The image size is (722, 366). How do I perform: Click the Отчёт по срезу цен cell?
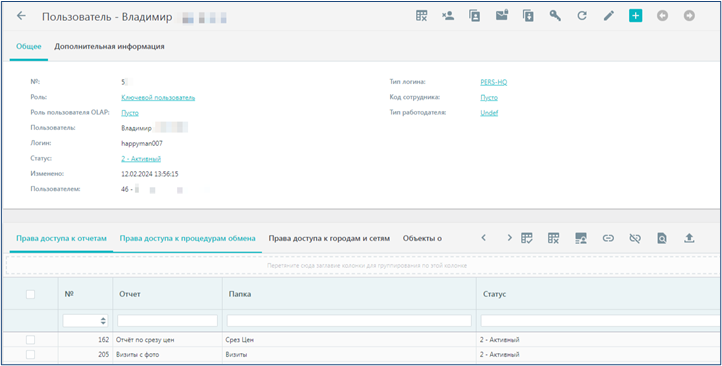(x=168, y=340)
